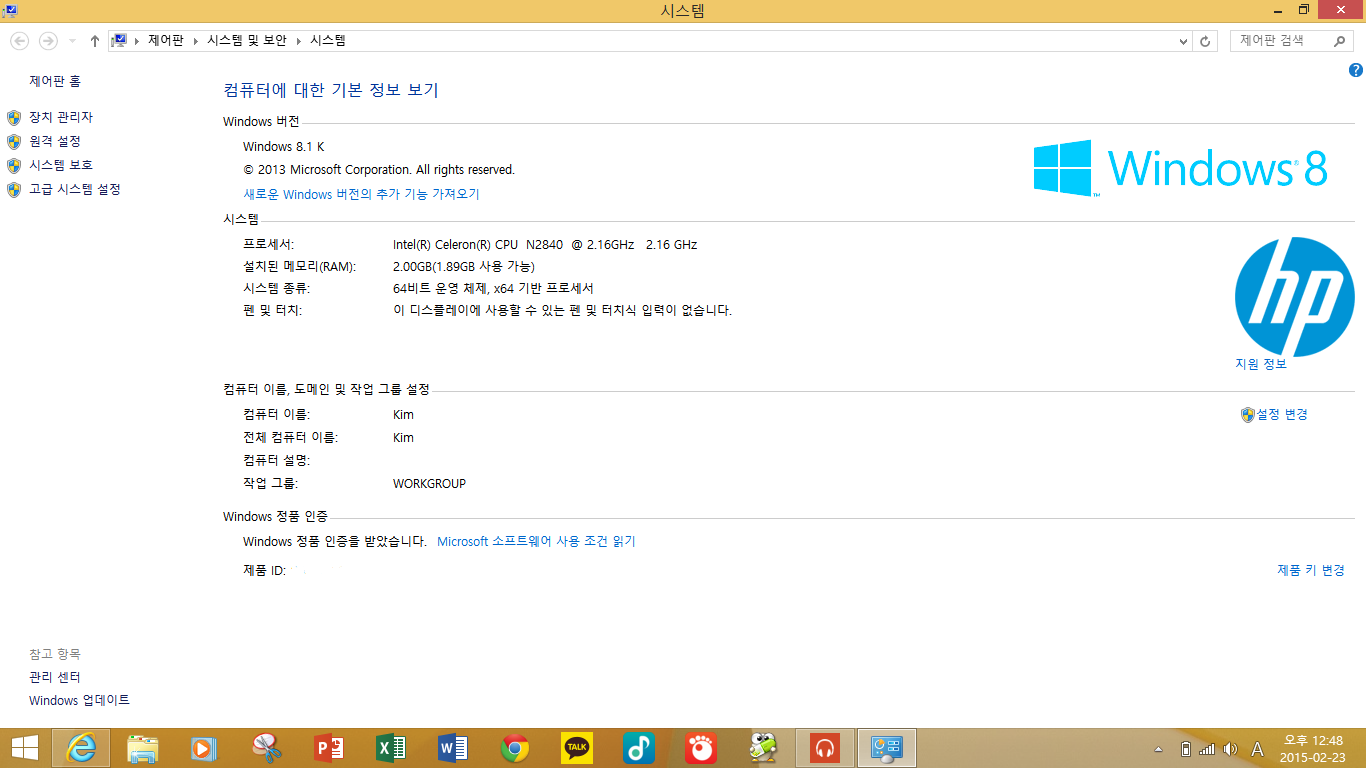Click the blue help question mark icon
1366x768 pixels.
pos(1355,70)
